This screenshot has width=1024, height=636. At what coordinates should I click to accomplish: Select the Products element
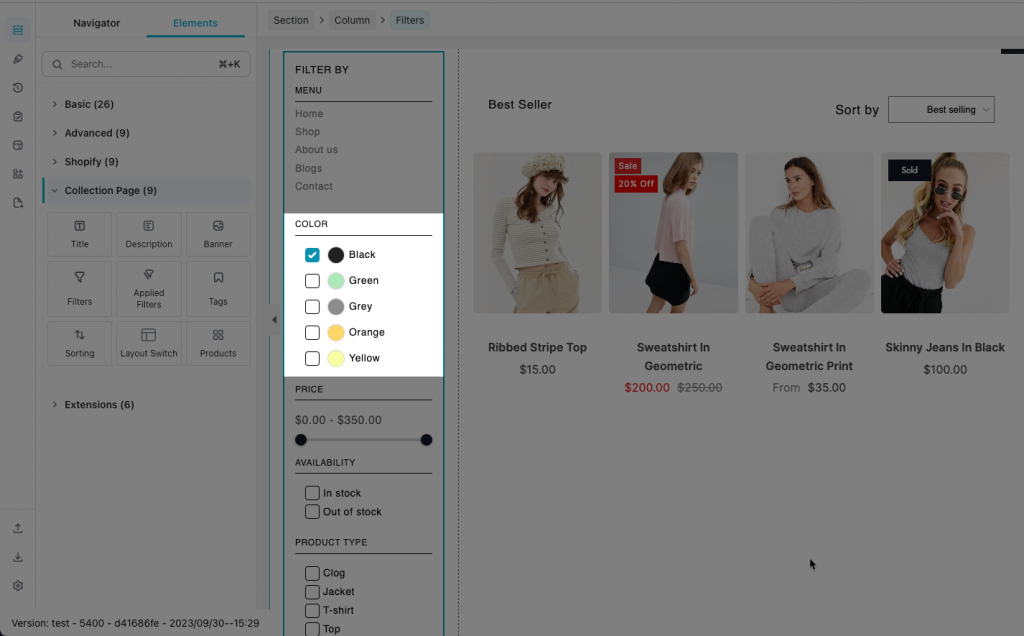(218, 343)
